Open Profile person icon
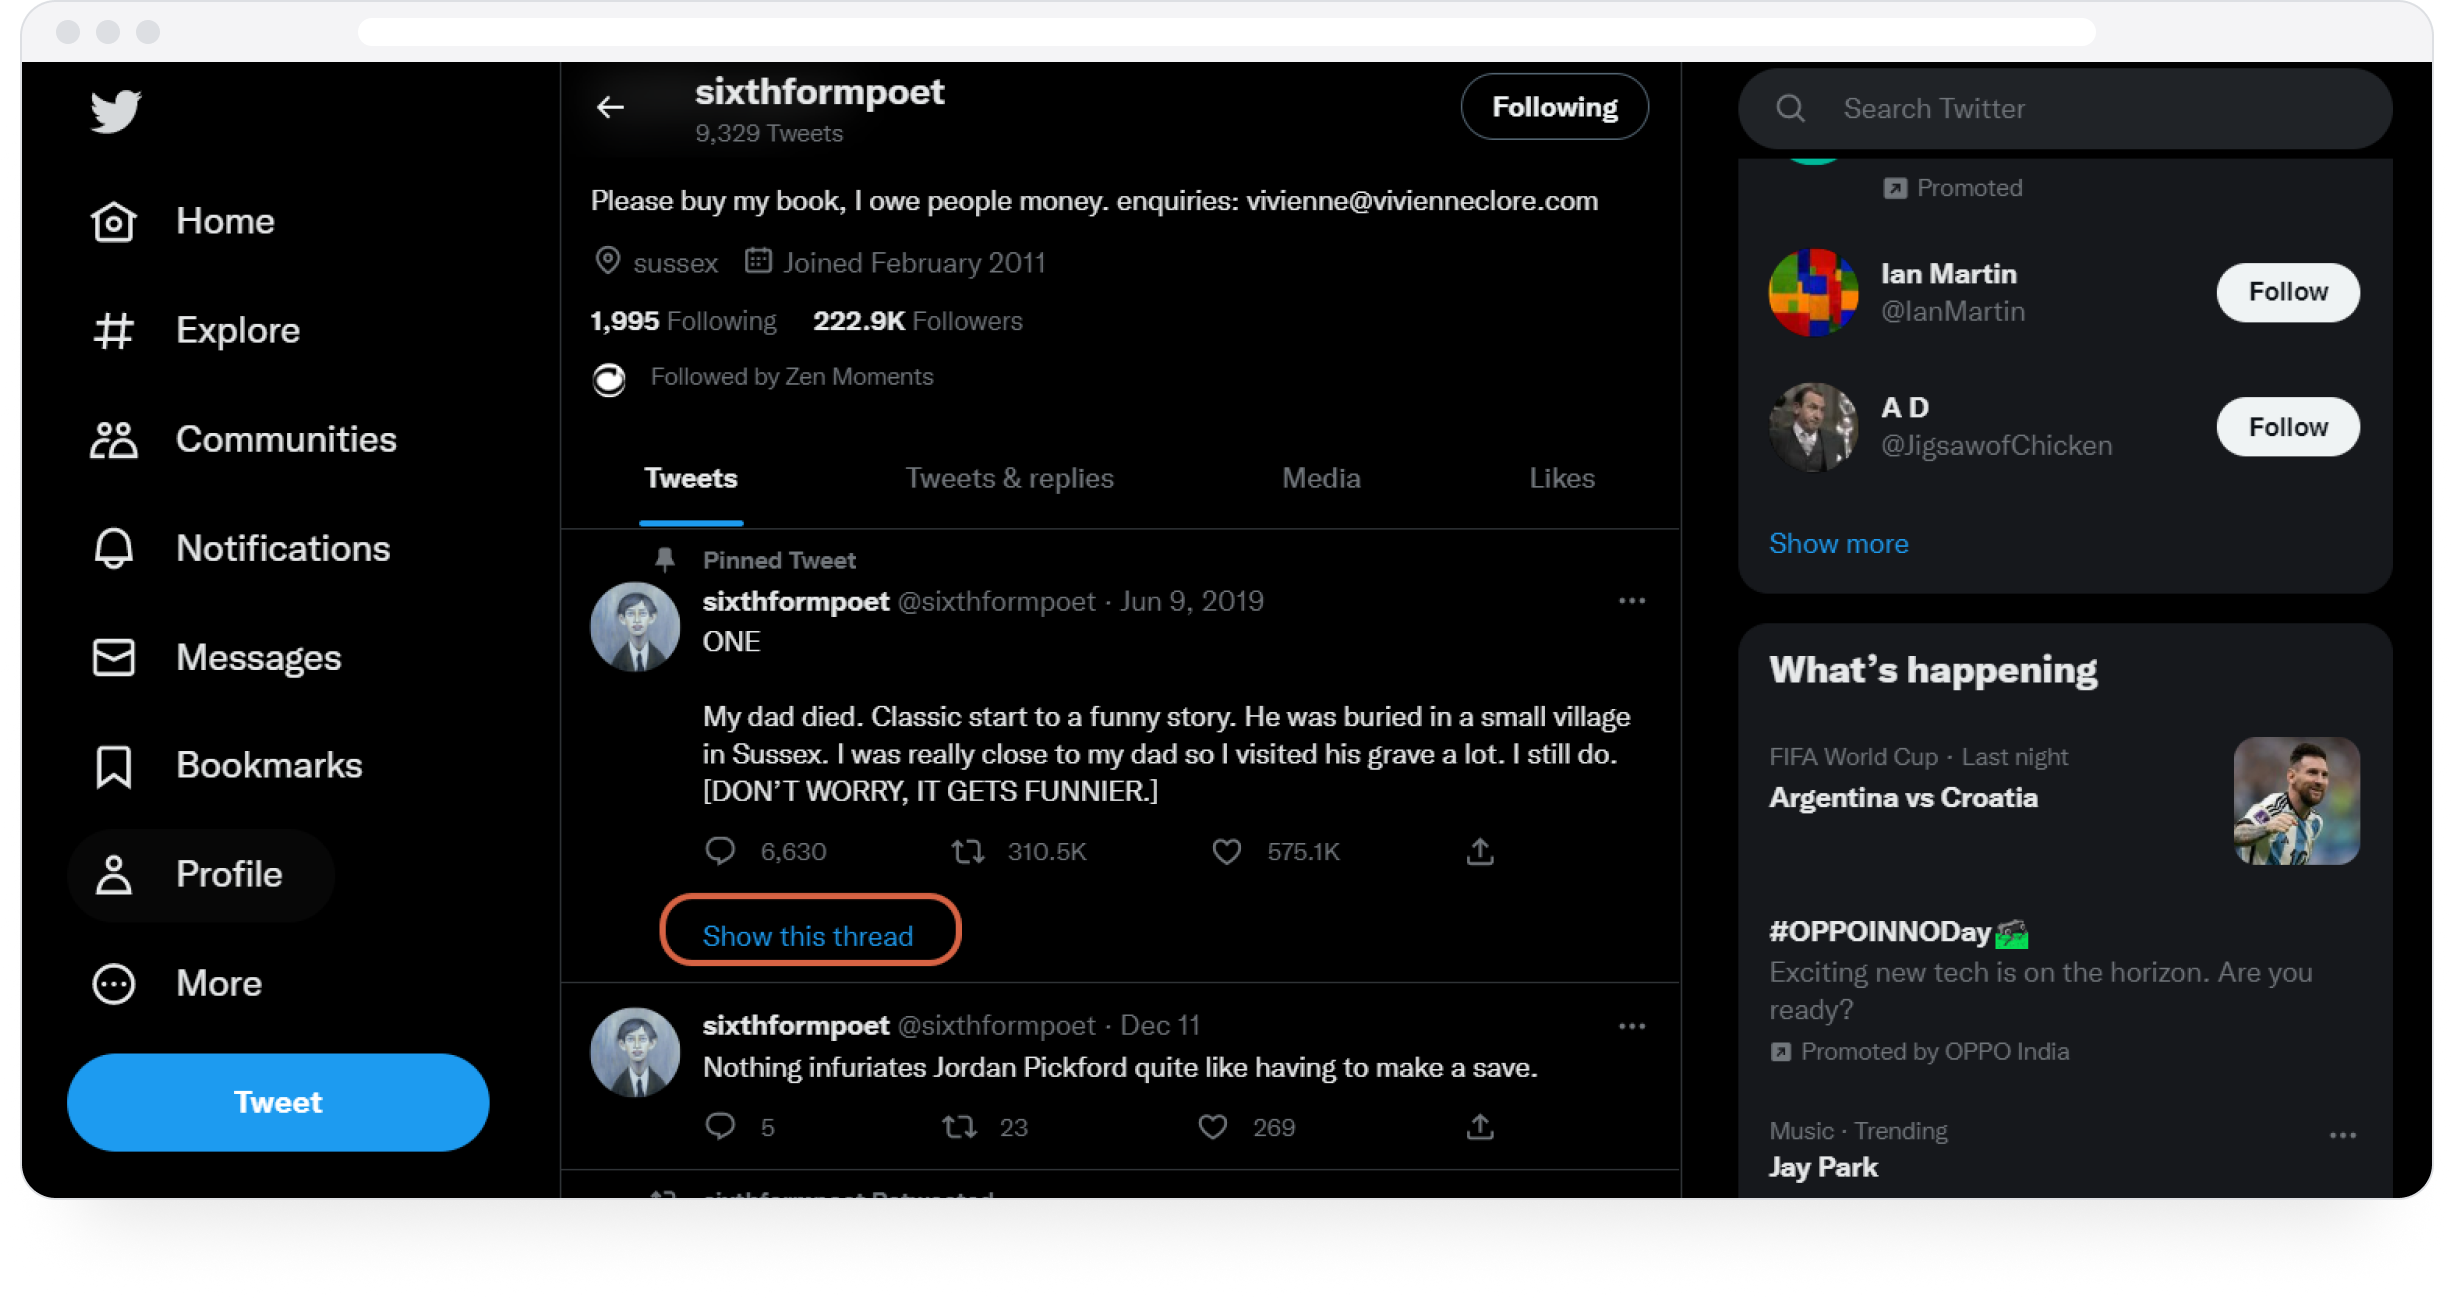This screenshot has height=1300, width=2454. point(113,874)
